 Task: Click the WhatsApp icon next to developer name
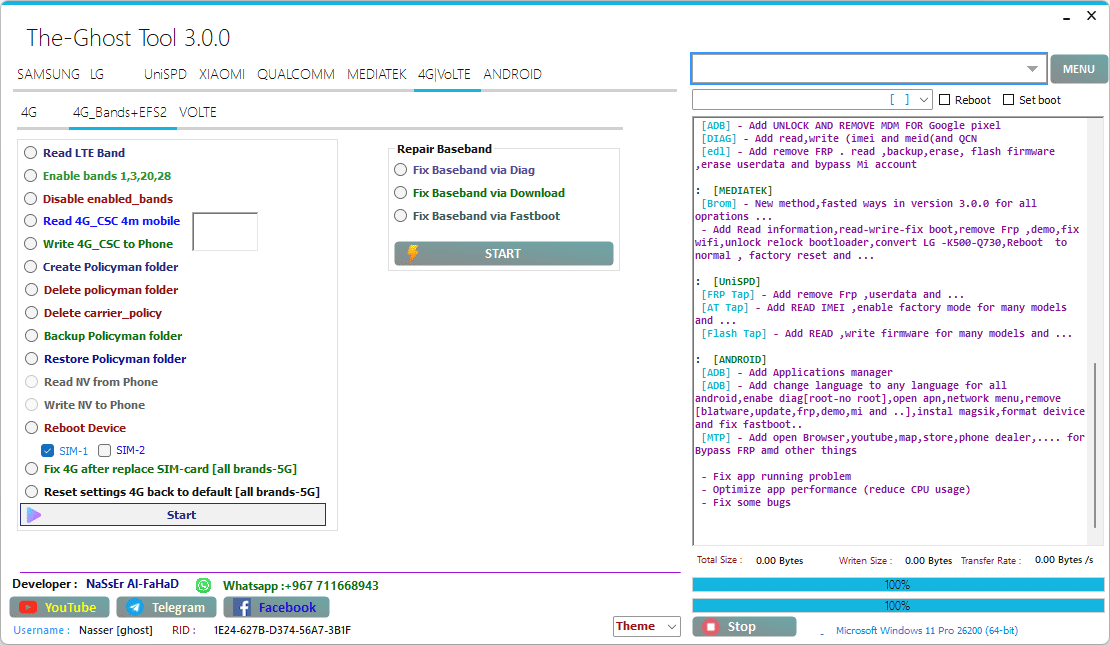point(203,586)
